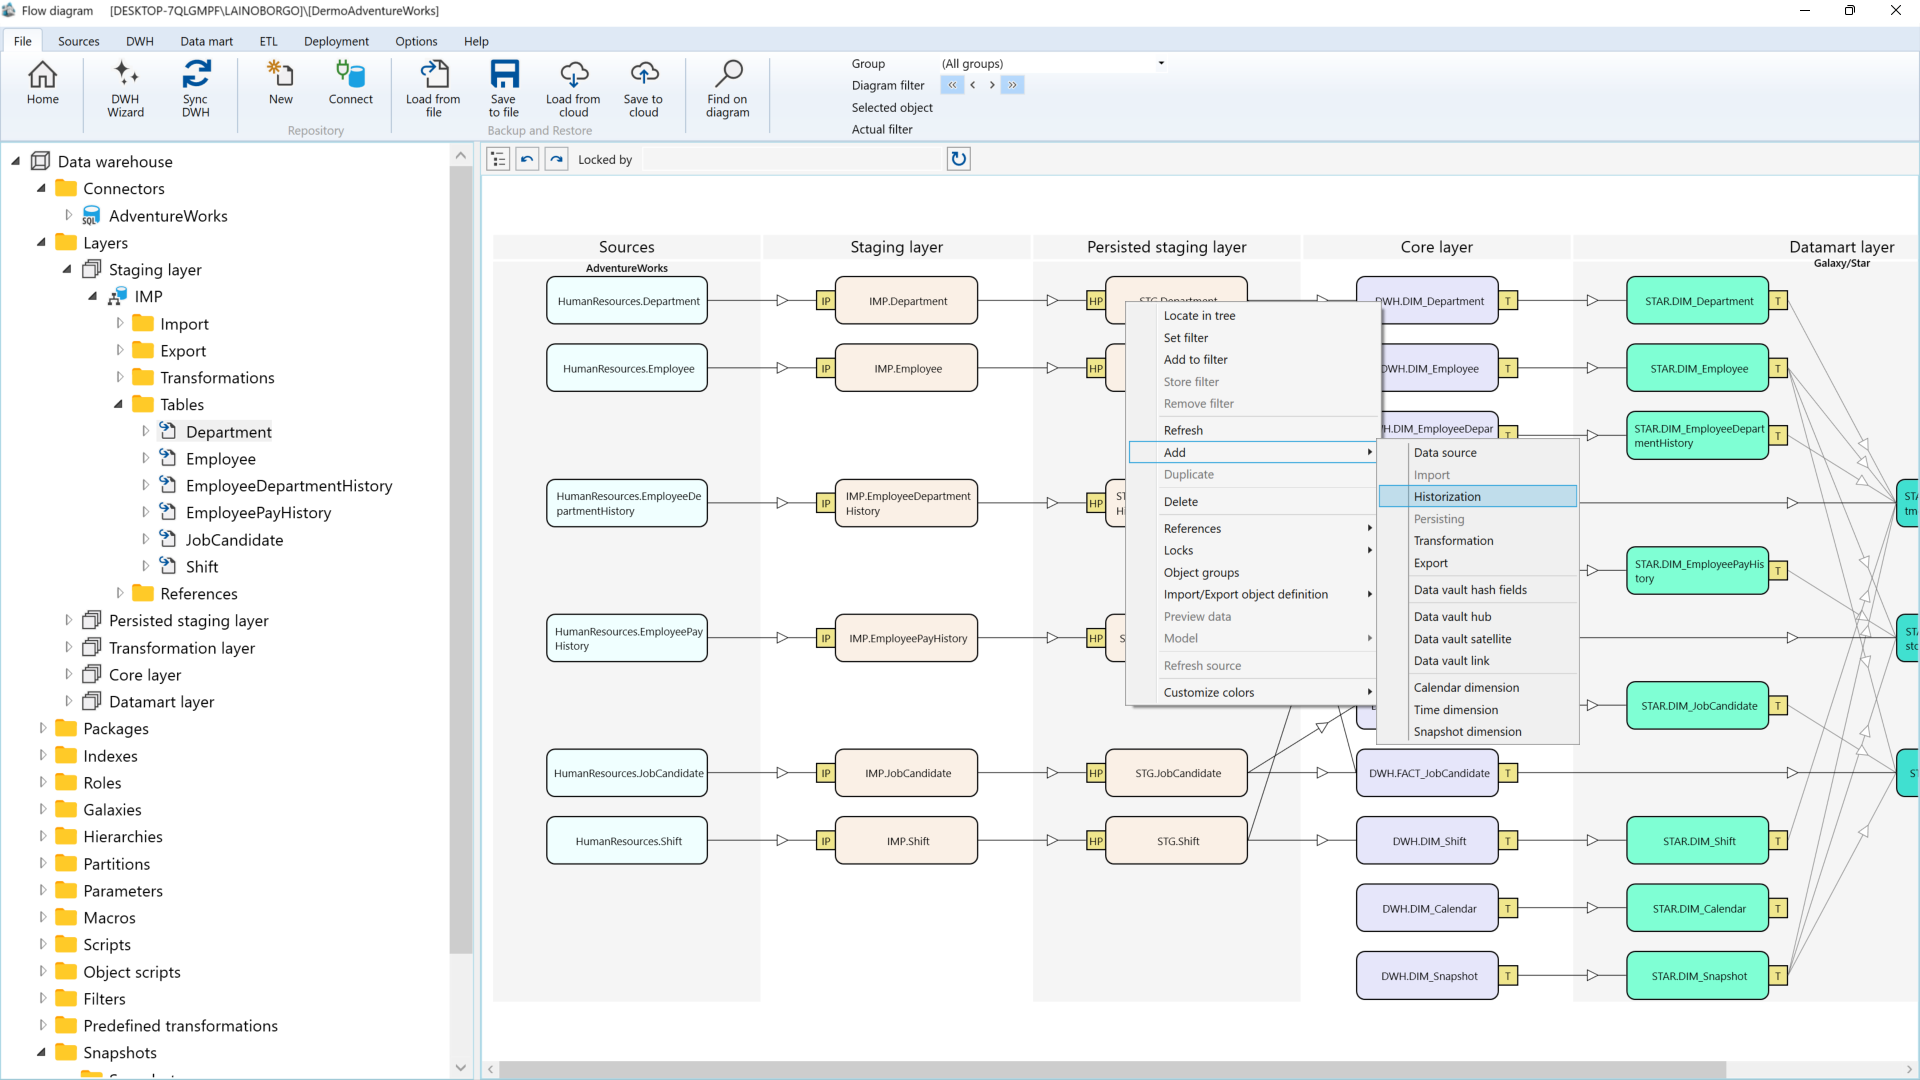Click the HP badge of STG.JobCandidate

(1095, 773)
